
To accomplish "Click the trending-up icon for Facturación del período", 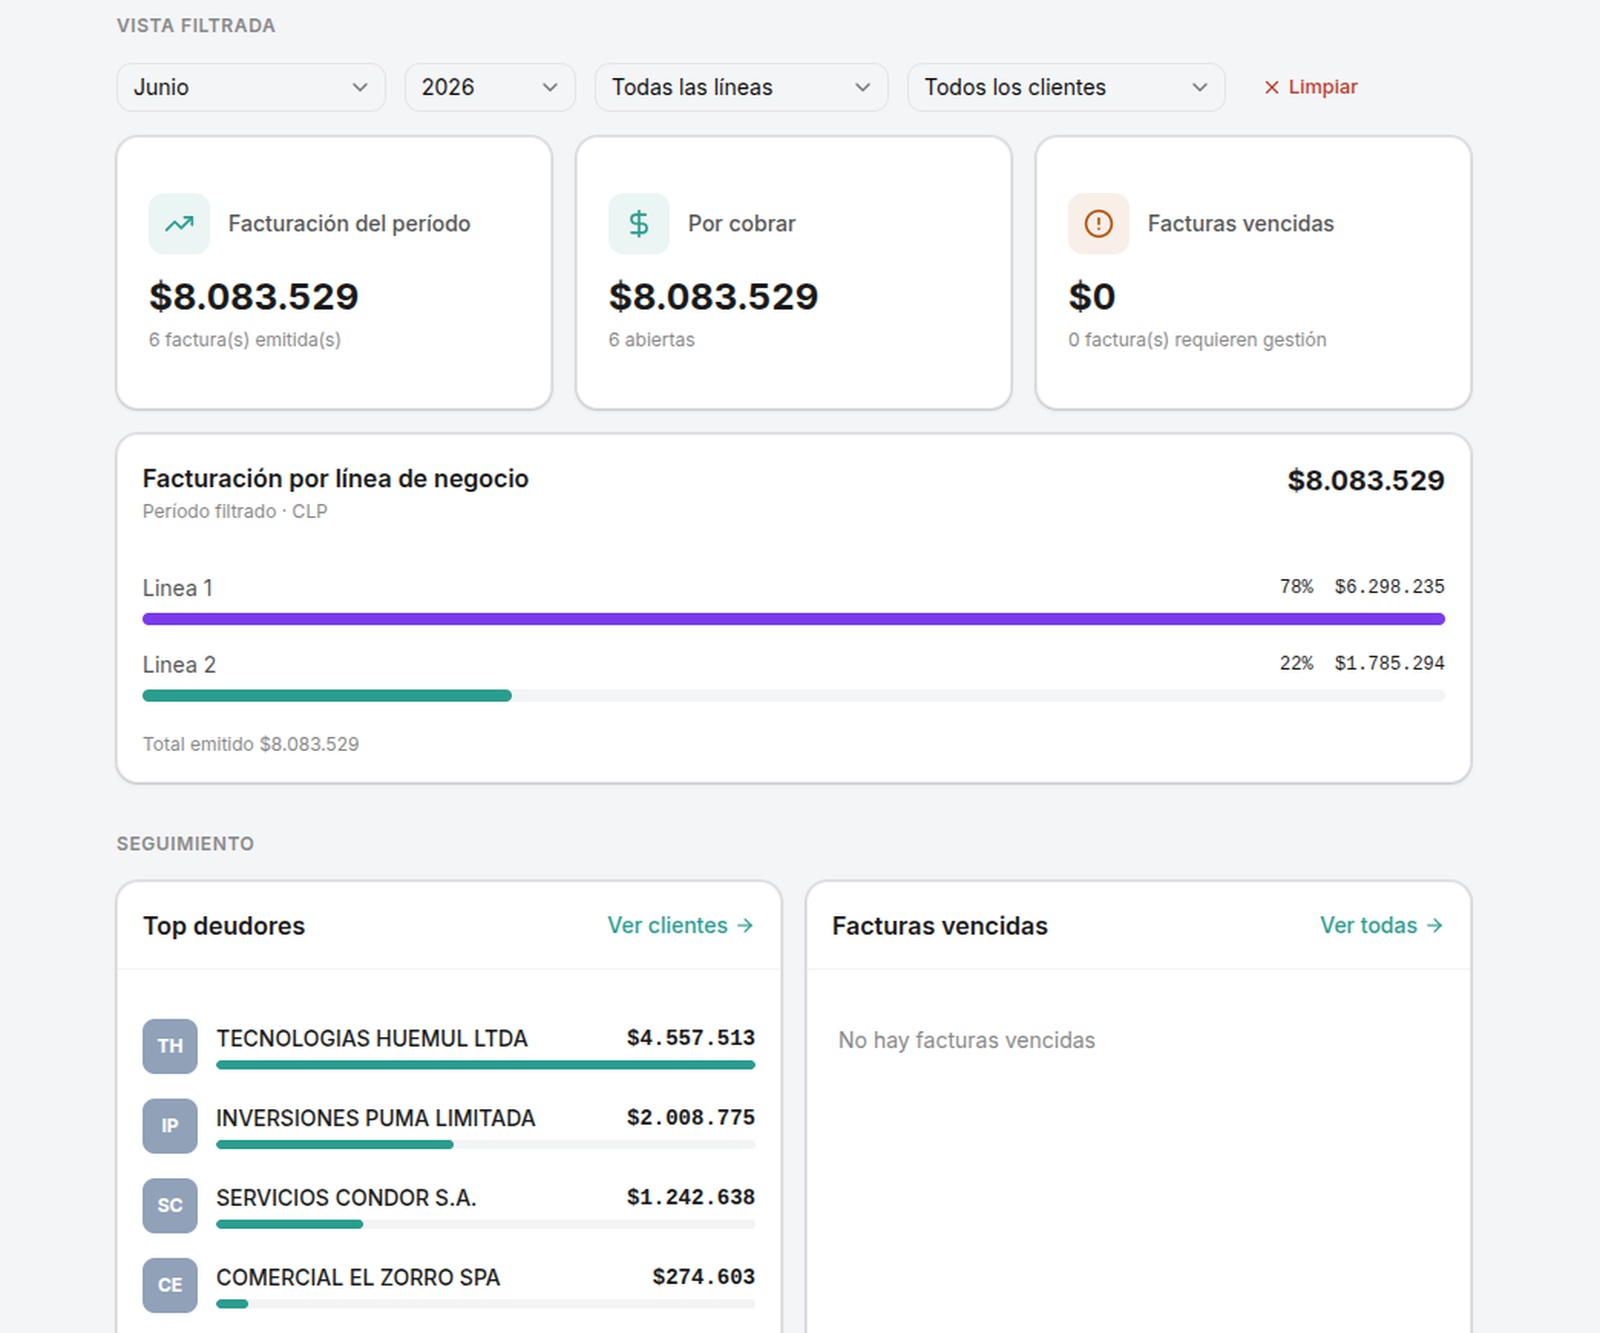I will (179, 224).
